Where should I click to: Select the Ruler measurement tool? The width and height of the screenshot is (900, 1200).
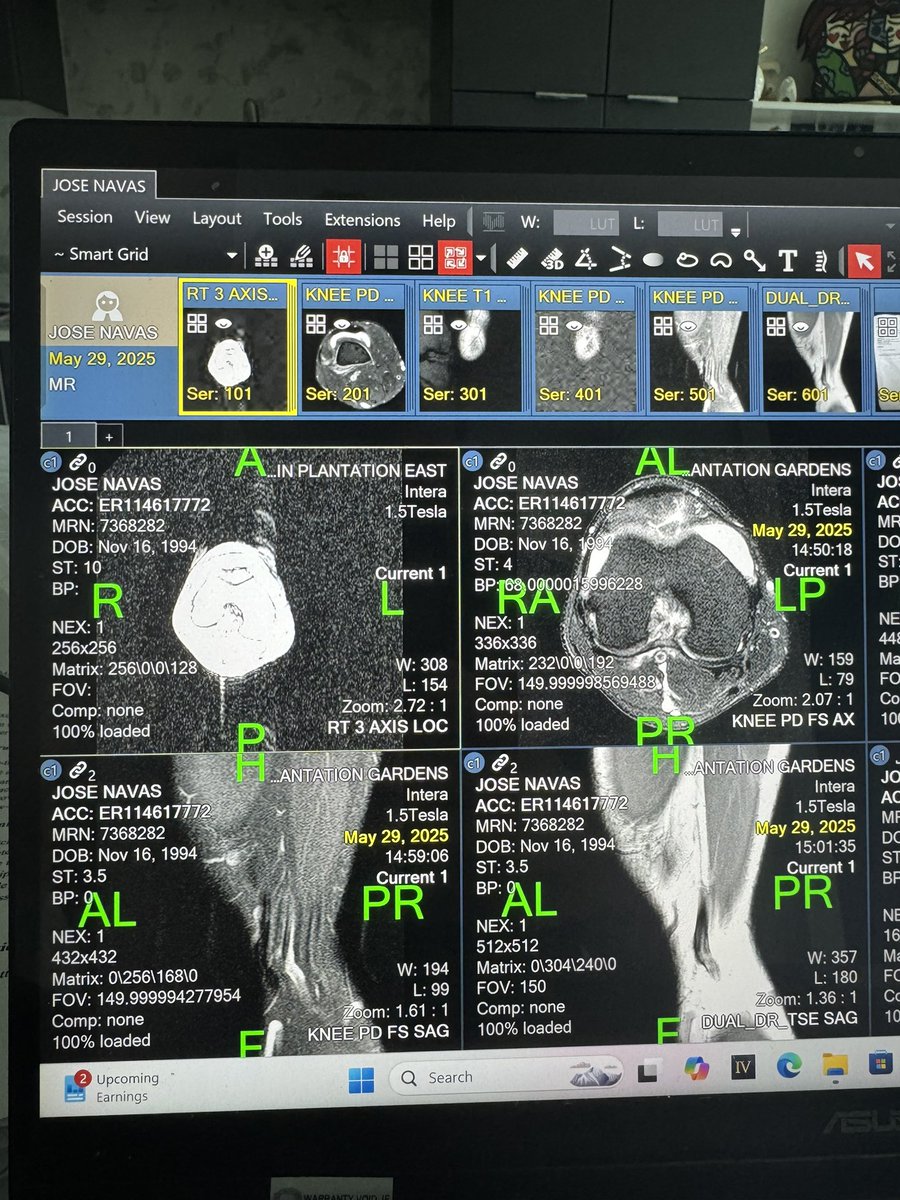pos(517,259)
